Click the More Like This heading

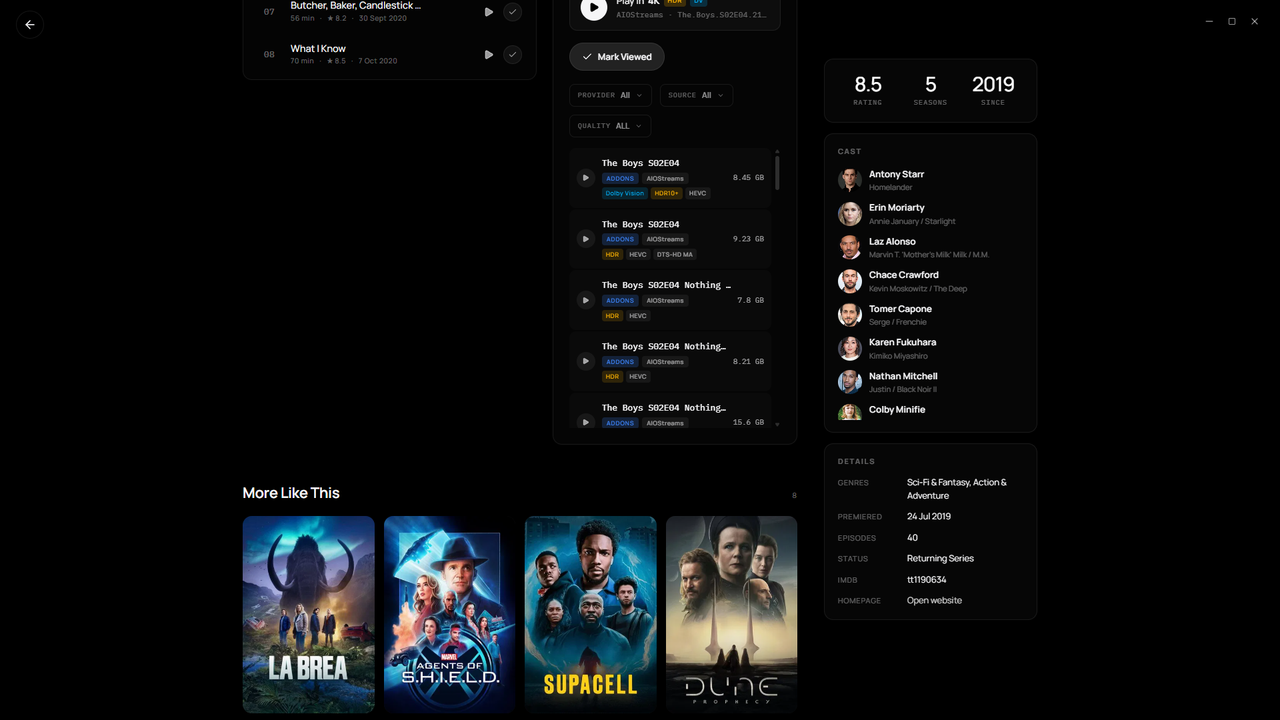pyautogui.click(x=291, y=493)
